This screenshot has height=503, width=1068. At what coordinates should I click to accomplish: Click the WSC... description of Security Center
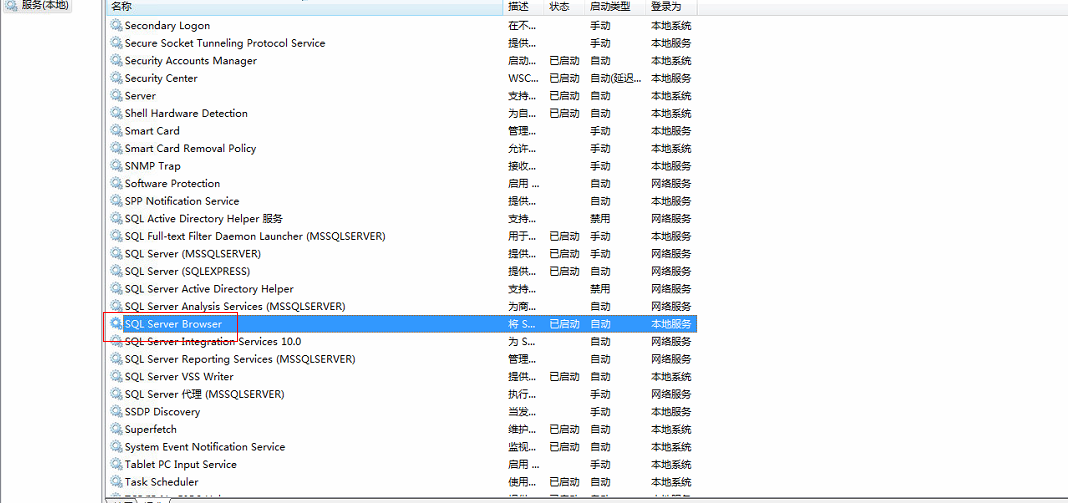[x=522, y=78]
